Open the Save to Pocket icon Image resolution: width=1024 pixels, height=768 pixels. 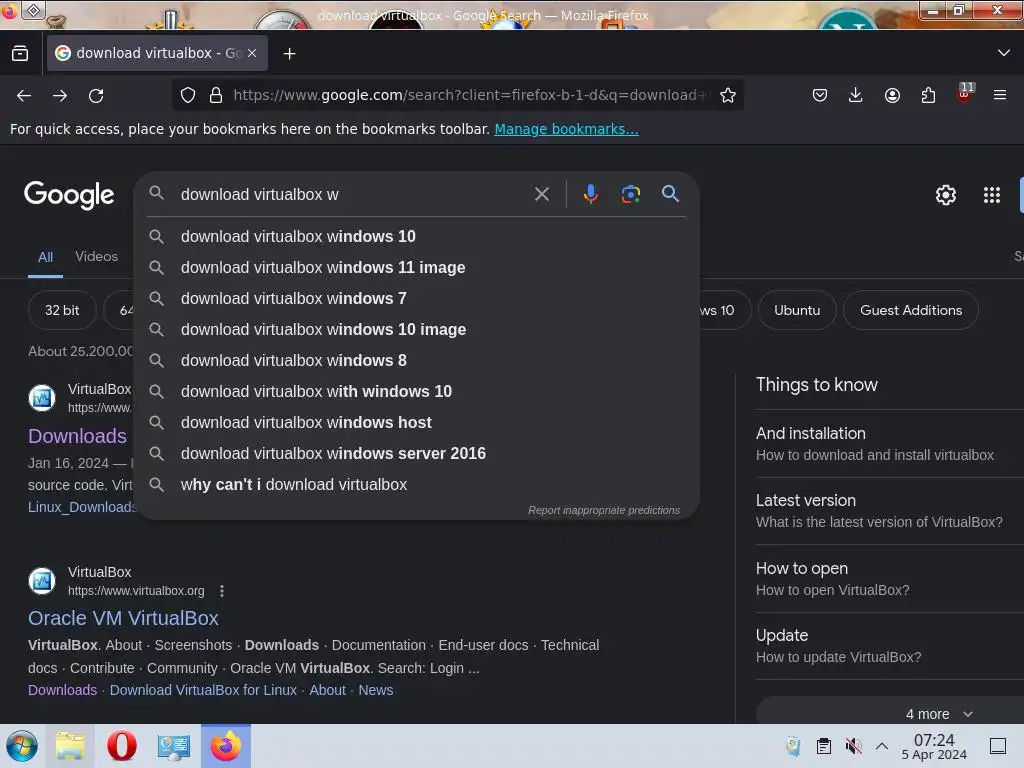(x=820, y=95)
